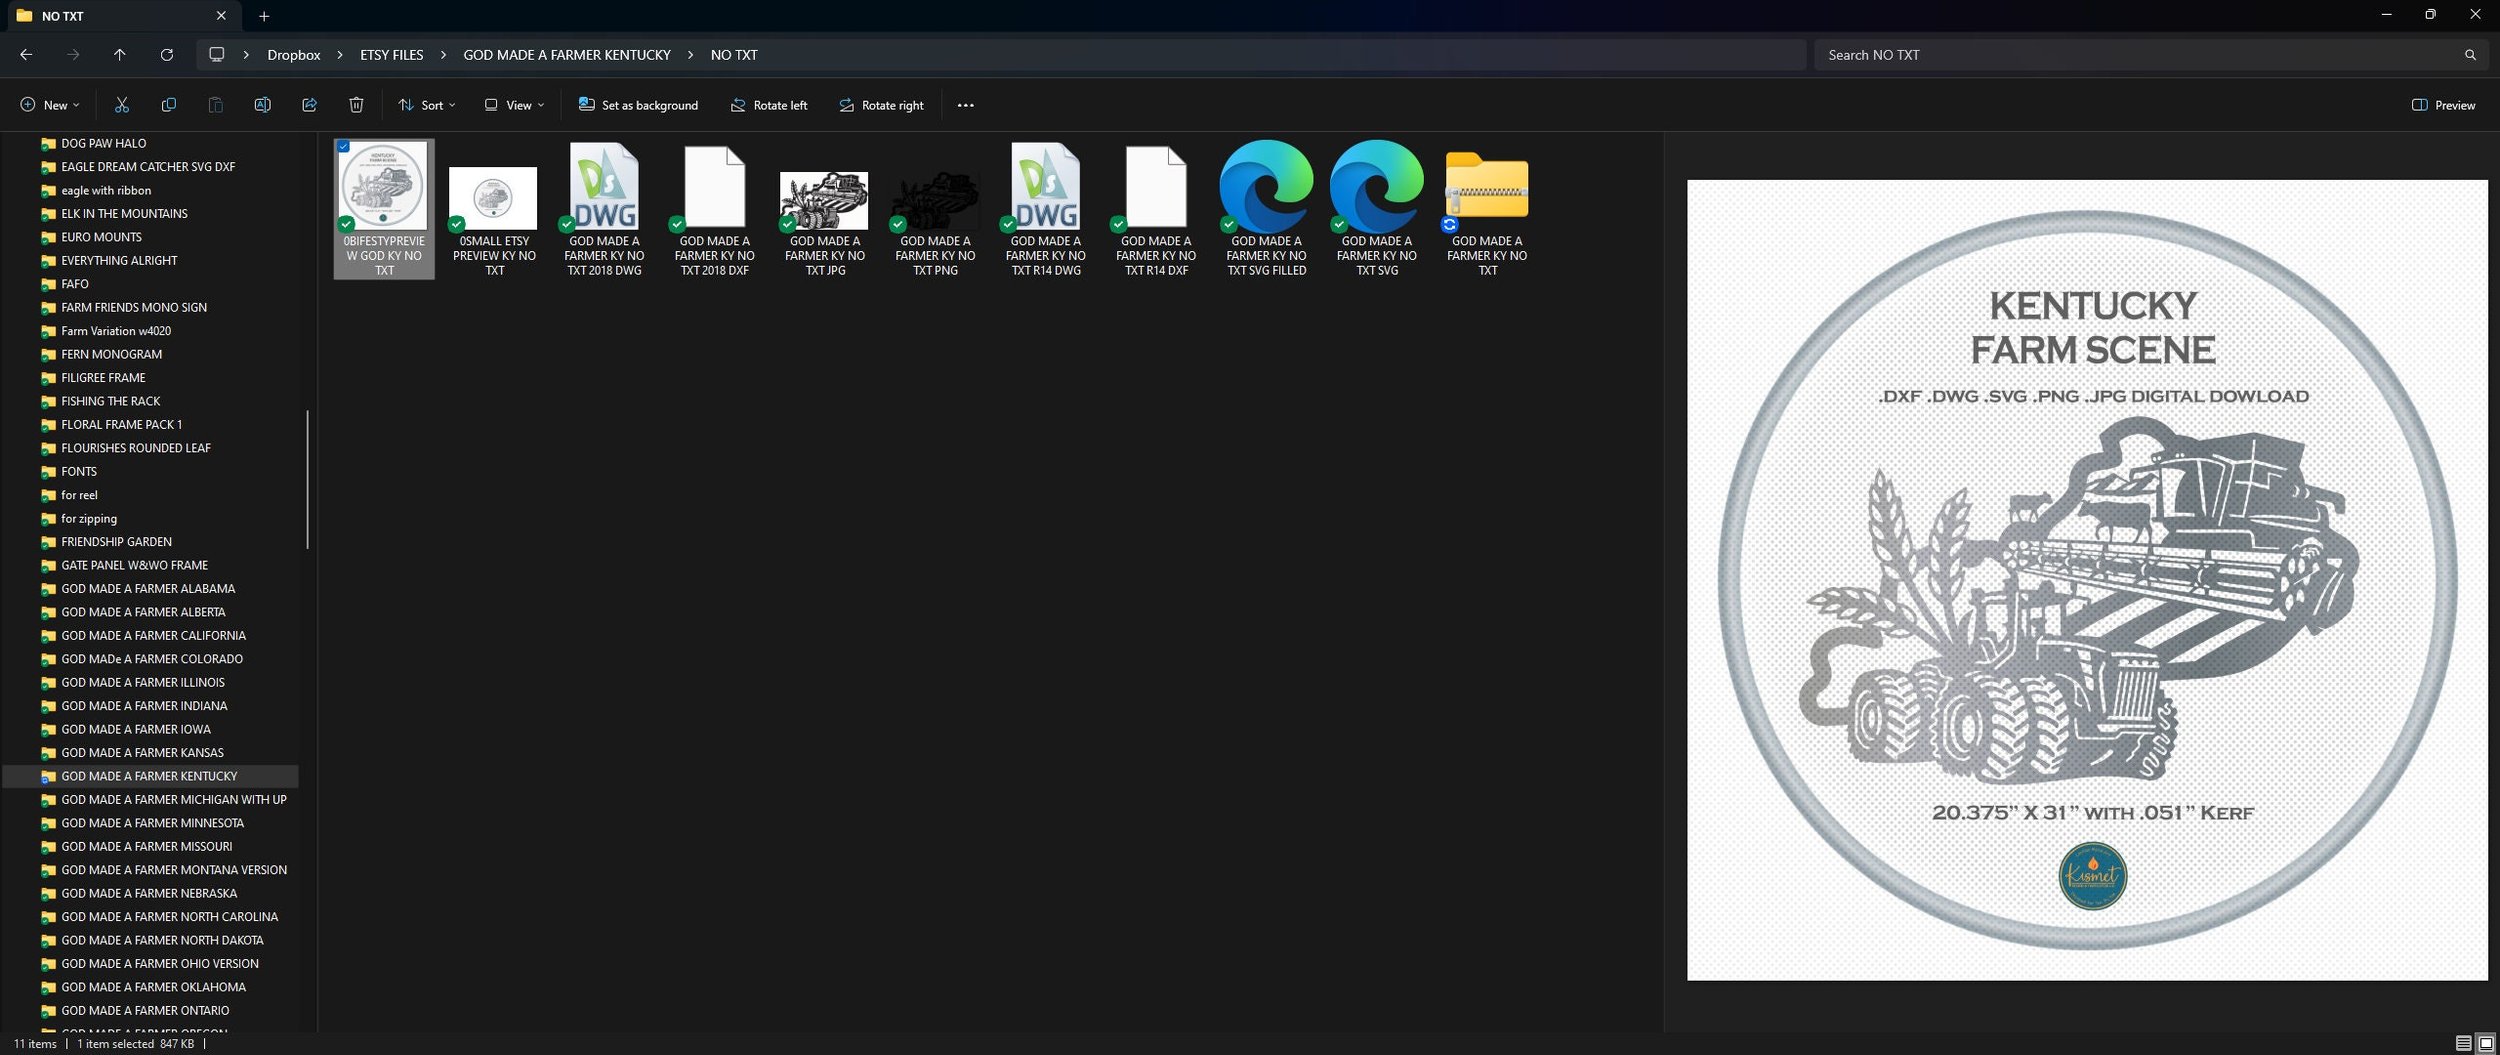Click the Delete trash can icon

[356, 105]
